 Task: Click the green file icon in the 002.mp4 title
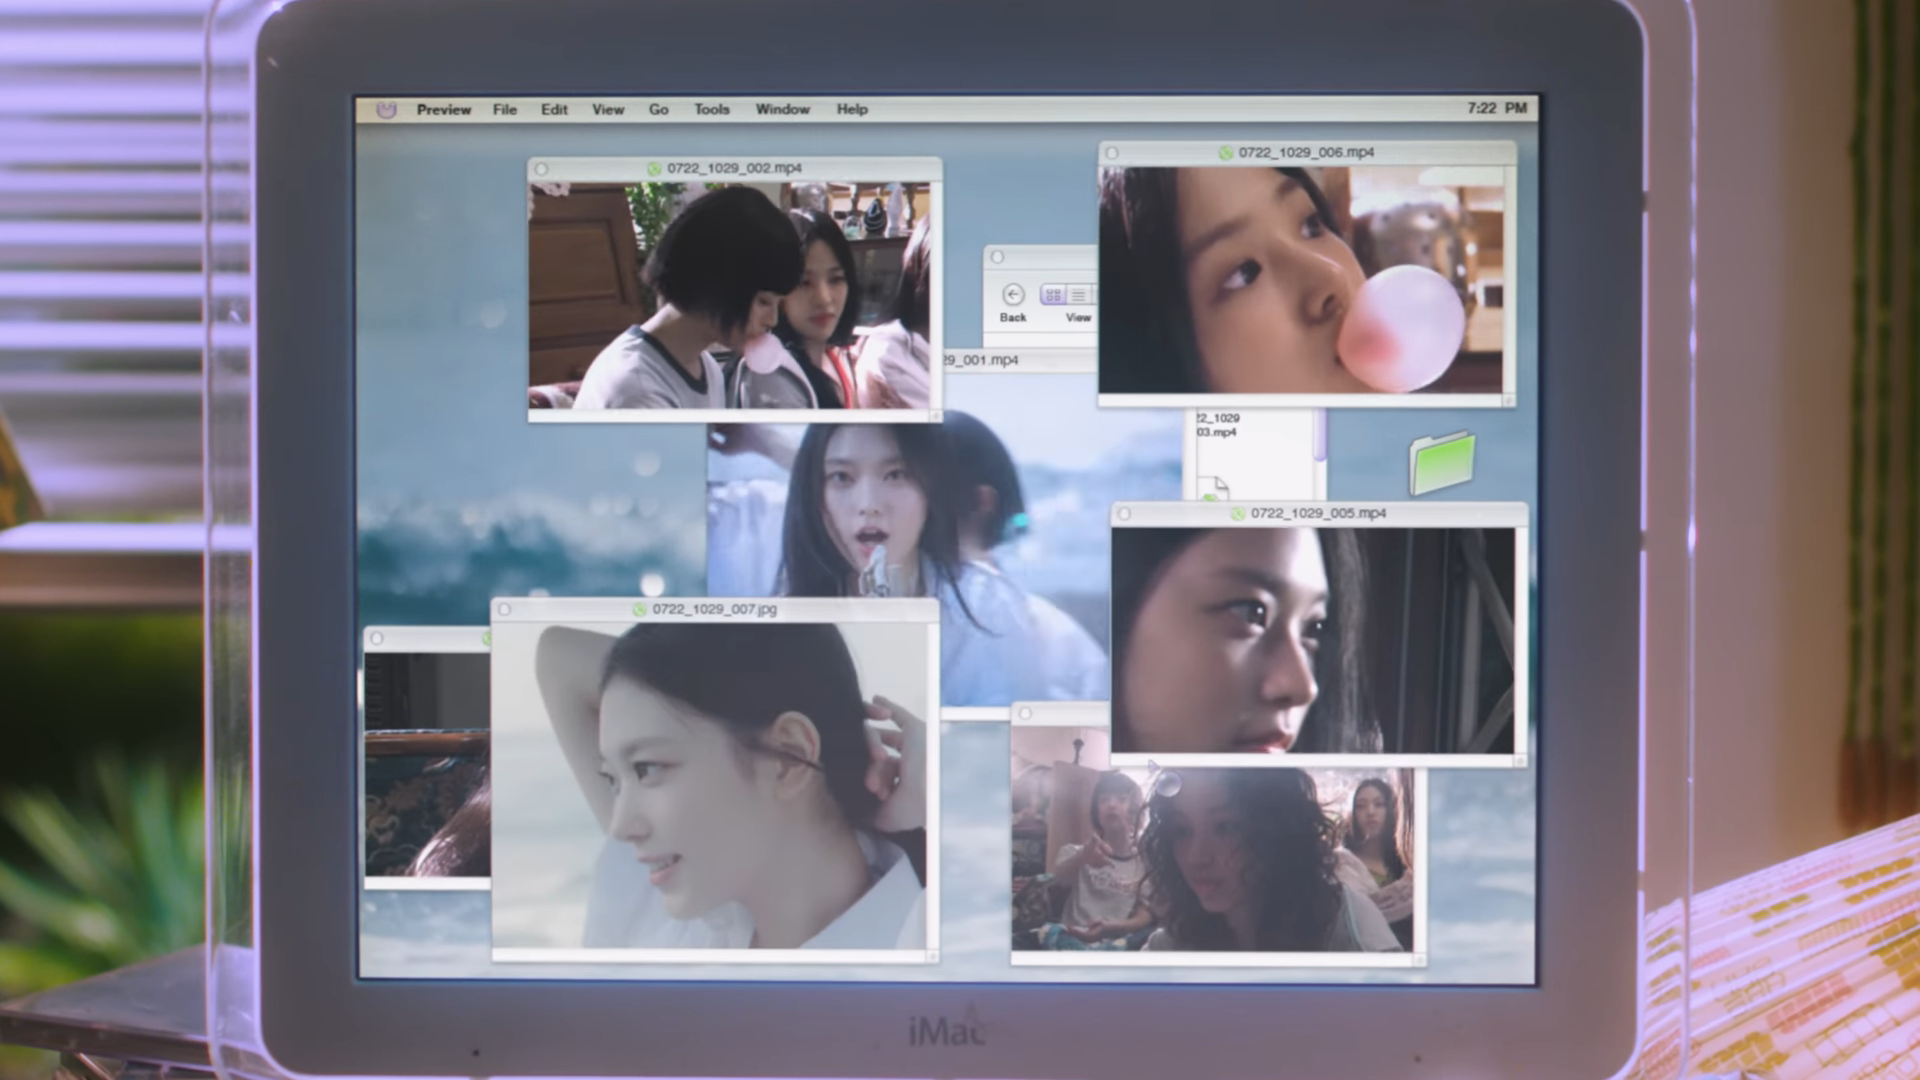point(654,169)
